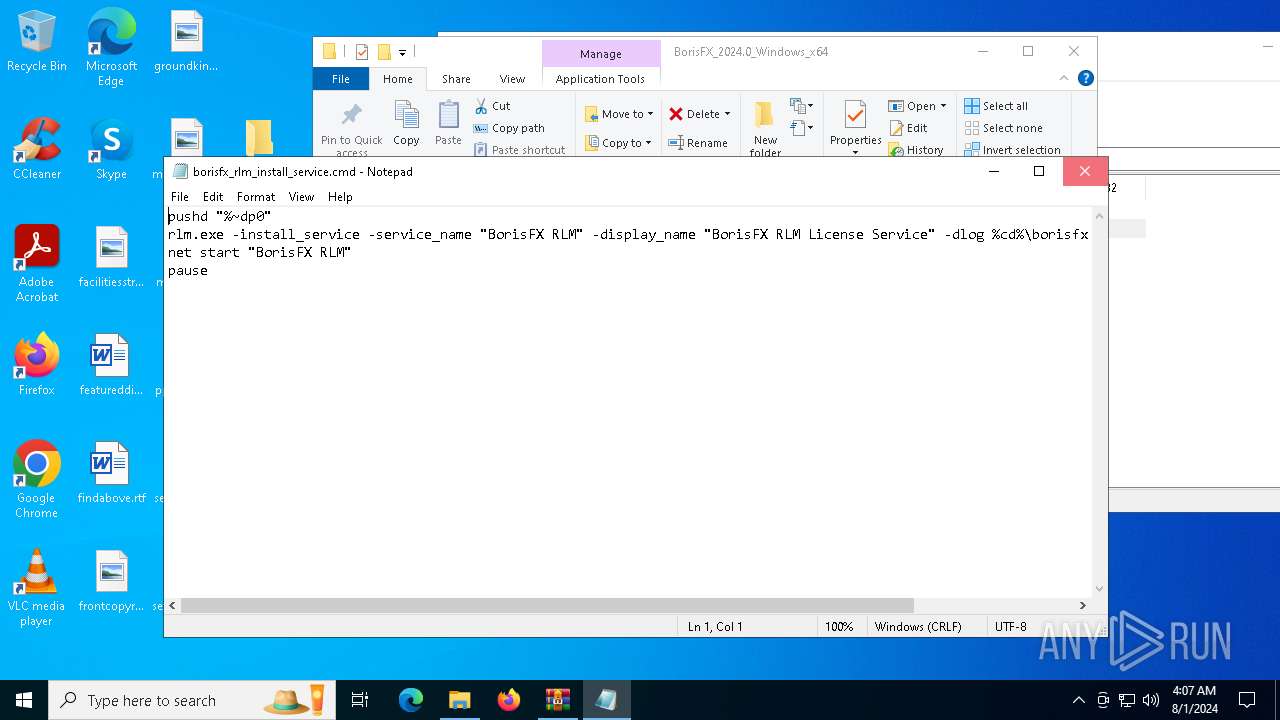Click Rename in the Explorer ribbon
This screenshot has height=720, width=1280.
point(698,143)
